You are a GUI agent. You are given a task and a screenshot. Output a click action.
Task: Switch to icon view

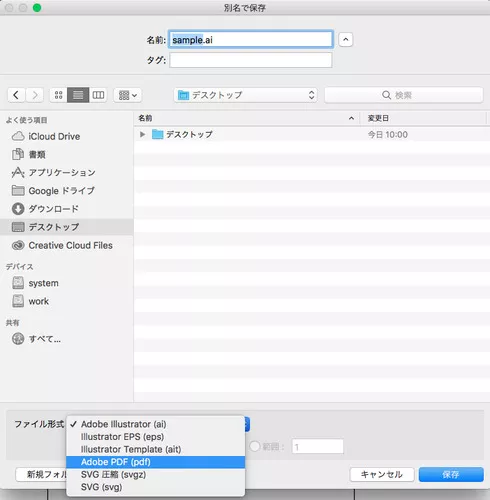59,95
